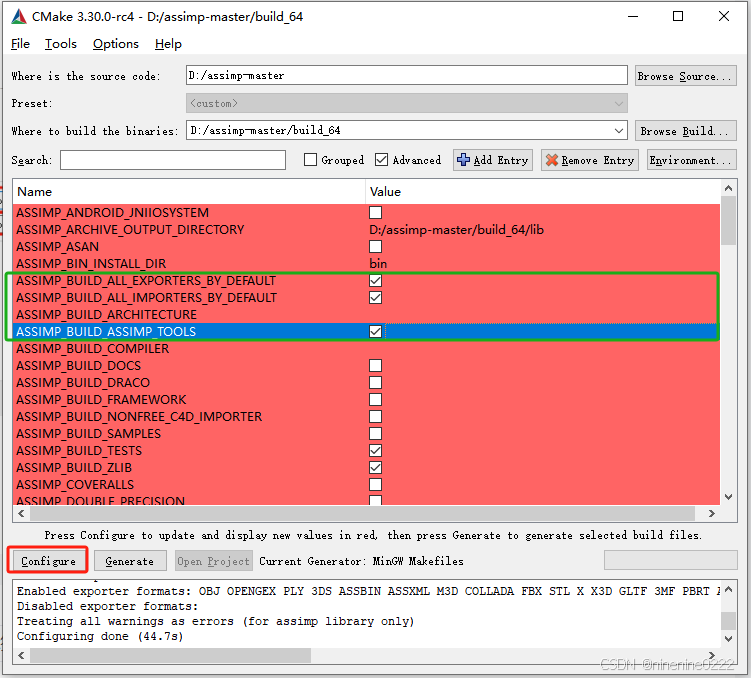This screenshot has width=751, height=678.
Task: Click value D:/assimp-master/build_64/lib
Action: coord(456,230)
